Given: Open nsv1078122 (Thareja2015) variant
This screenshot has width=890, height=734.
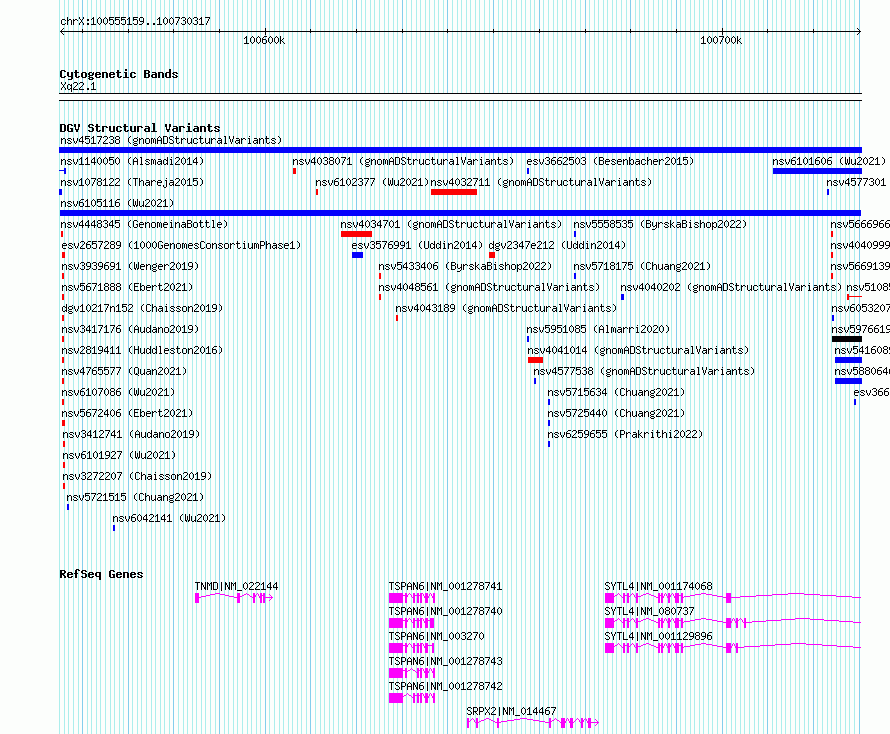Looking at the screenshot, I should 132,182.
